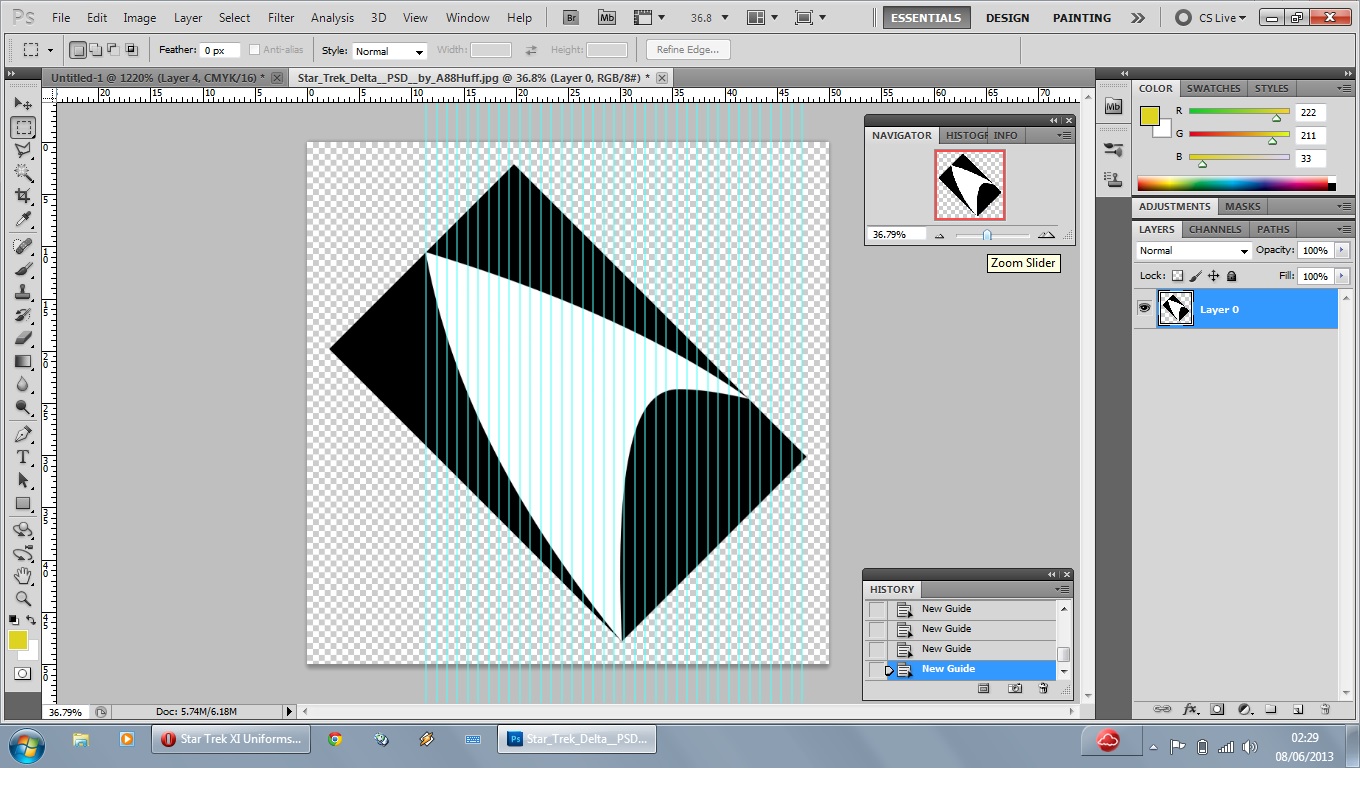Toggle visibility of Layer 0

(x=1144, y=309)
